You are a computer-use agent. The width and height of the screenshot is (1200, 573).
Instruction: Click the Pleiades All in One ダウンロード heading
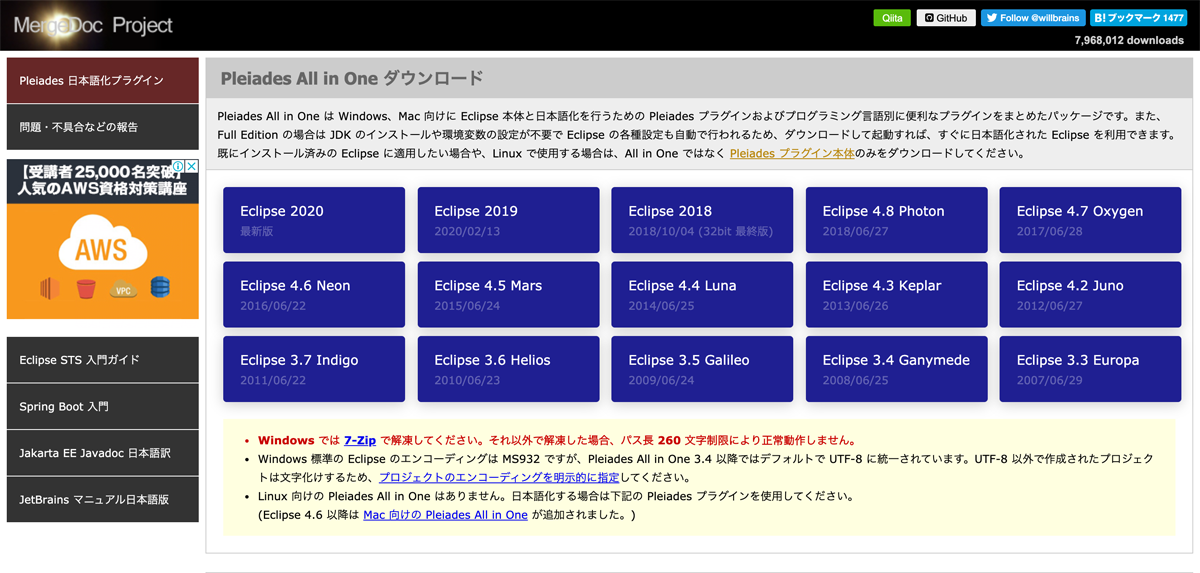tap(352, 78)
